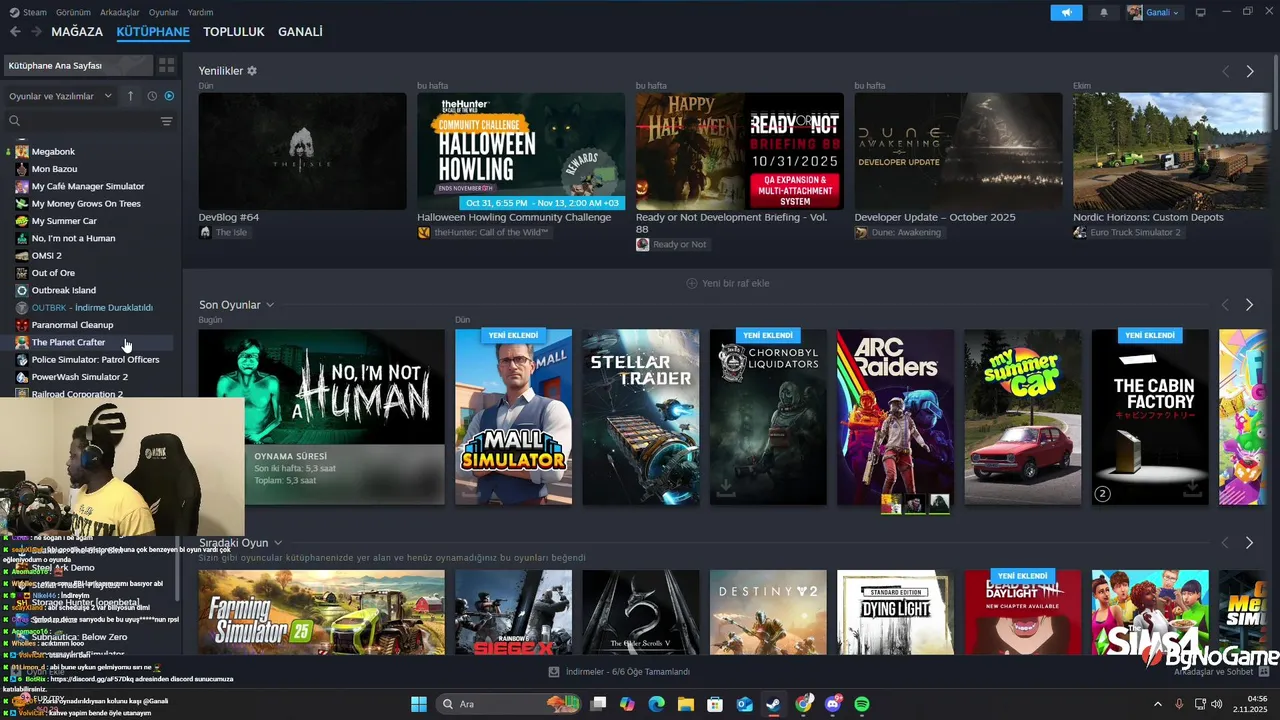Screen dimensions: 1280x720
Task: Show hidden system tray icons
Action: tap(1159, 704)
